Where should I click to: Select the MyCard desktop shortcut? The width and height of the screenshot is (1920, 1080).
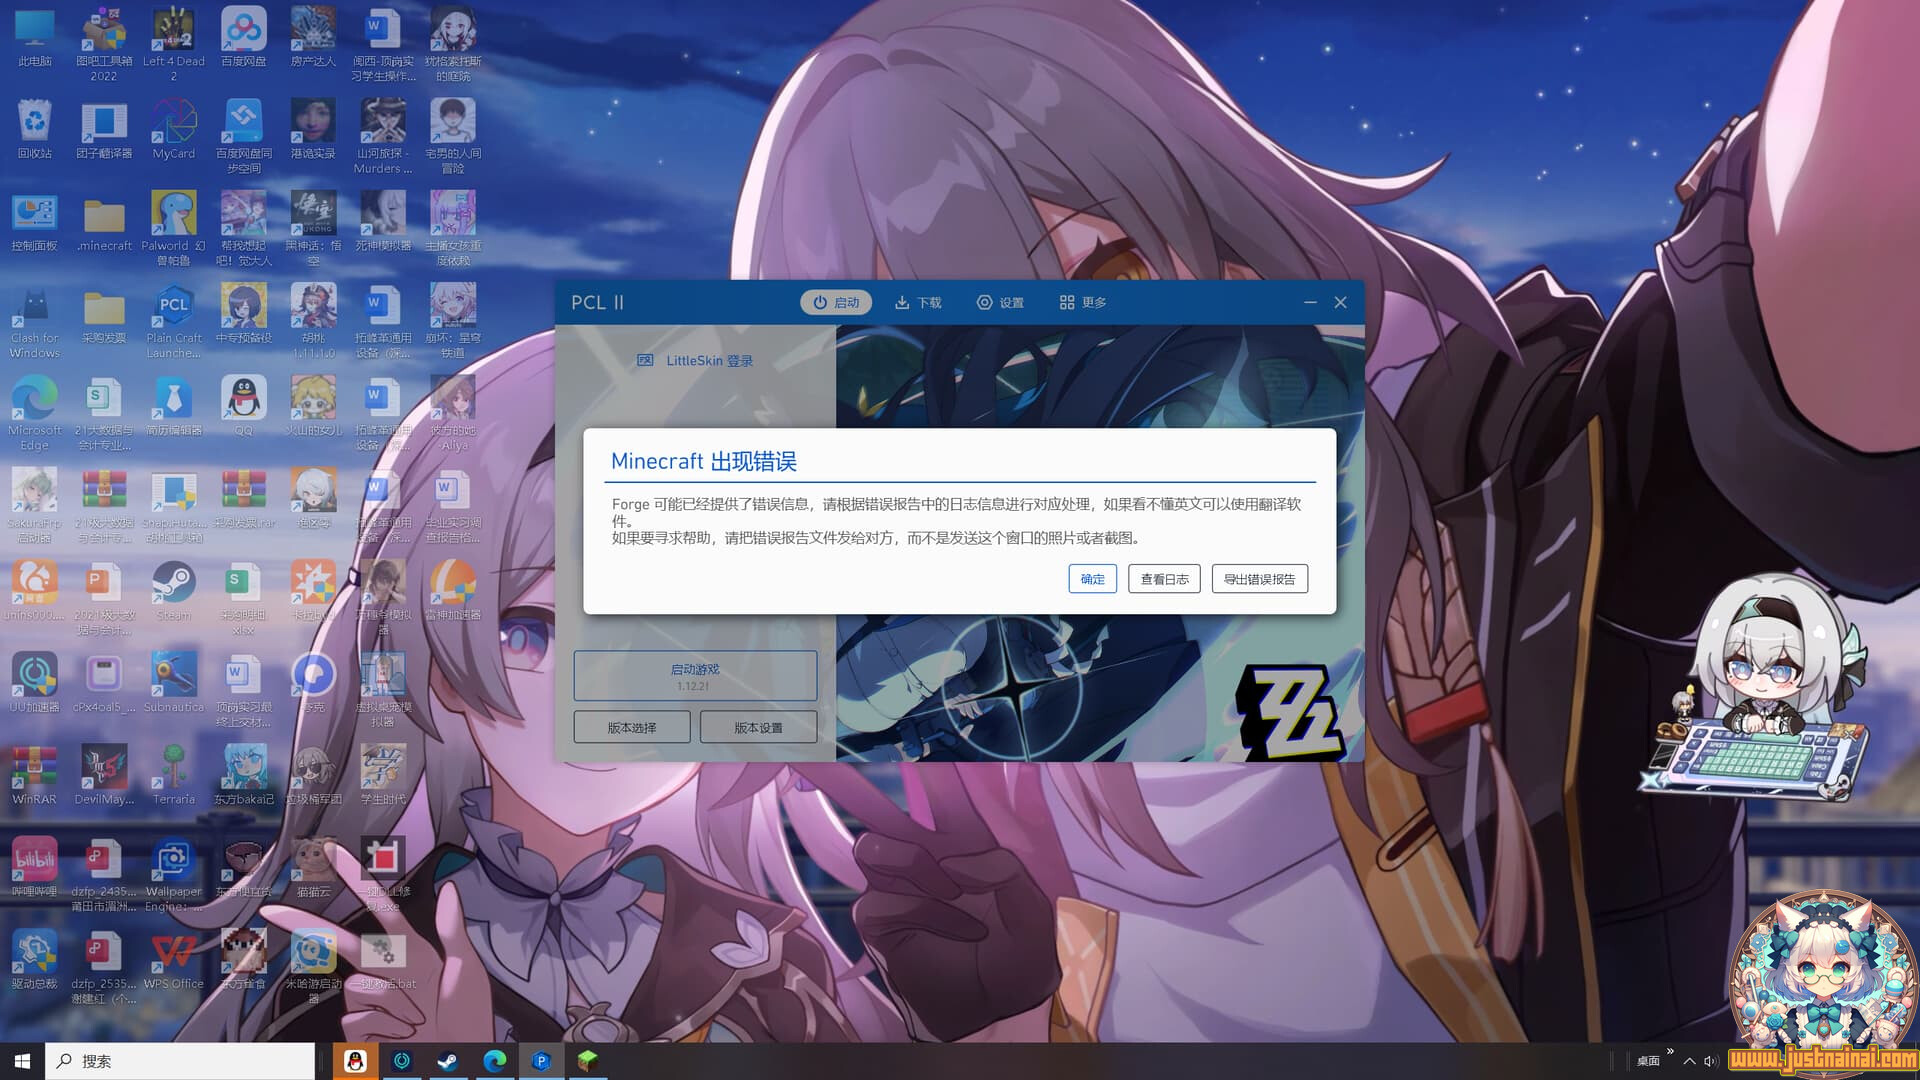tap(173, 131)
